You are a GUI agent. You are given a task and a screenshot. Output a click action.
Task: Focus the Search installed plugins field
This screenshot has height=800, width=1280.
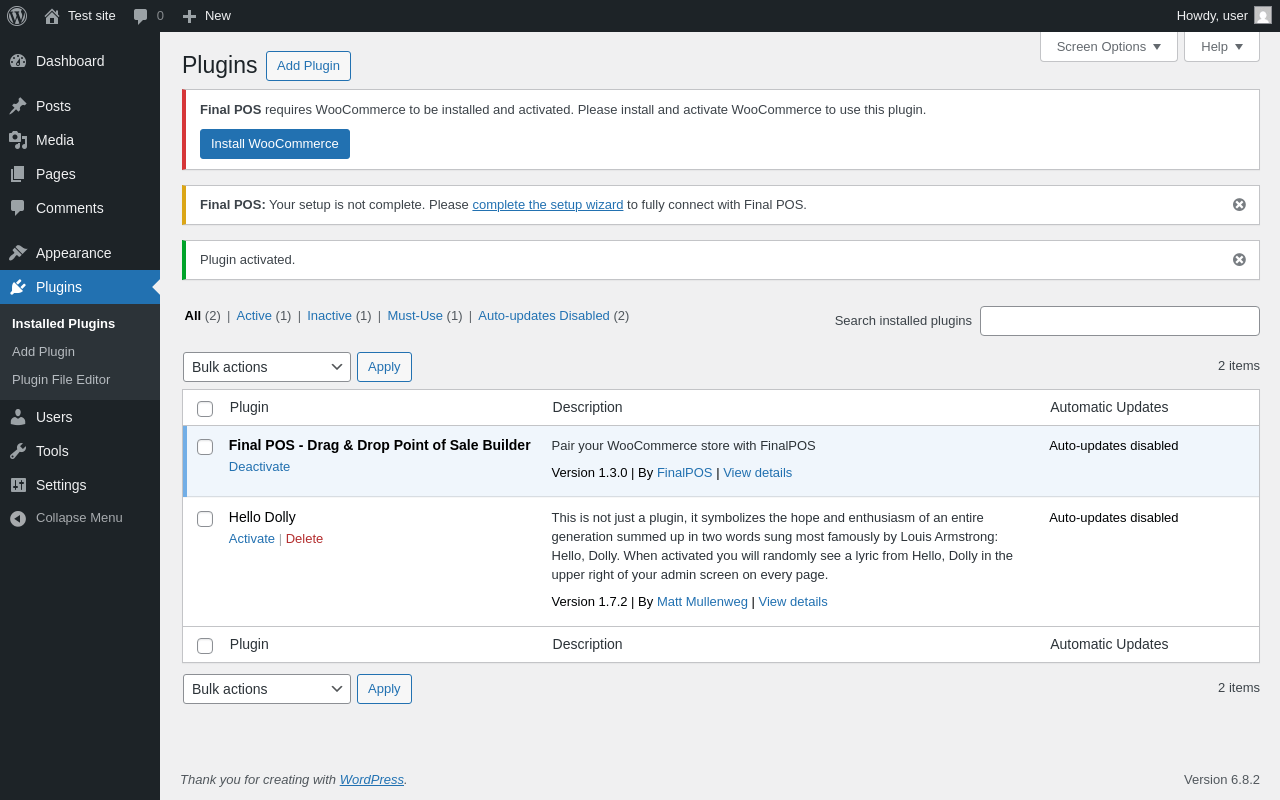pyautogui.click(x=1120, y=321)
